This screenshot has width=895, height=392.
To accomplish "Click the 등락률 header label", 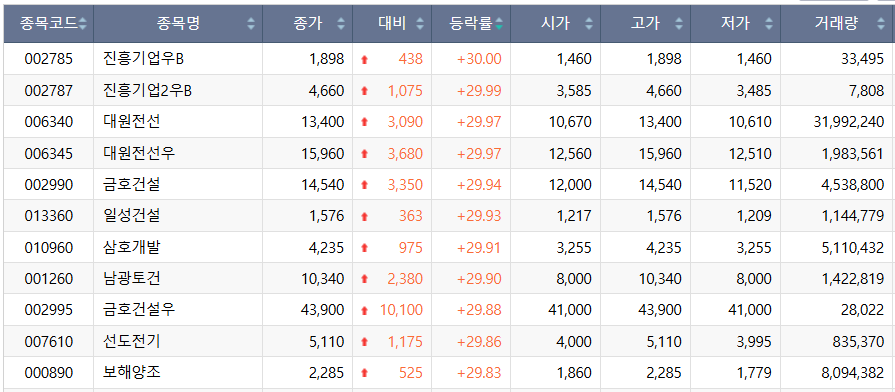I will [x=471, y=24].
